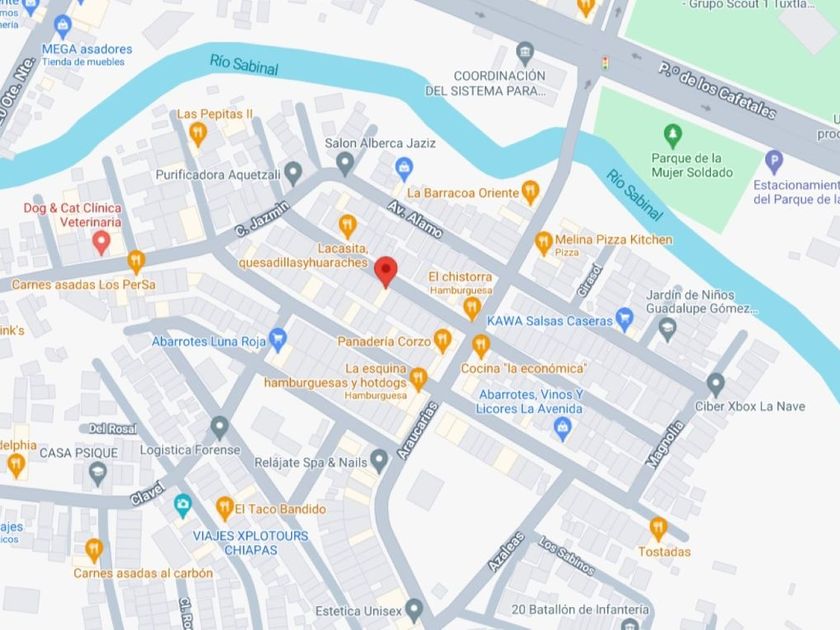This screenshot has width=840, height=630.
Task: Click the traffic light on Cafetales
Action: (x=606, y=64)
